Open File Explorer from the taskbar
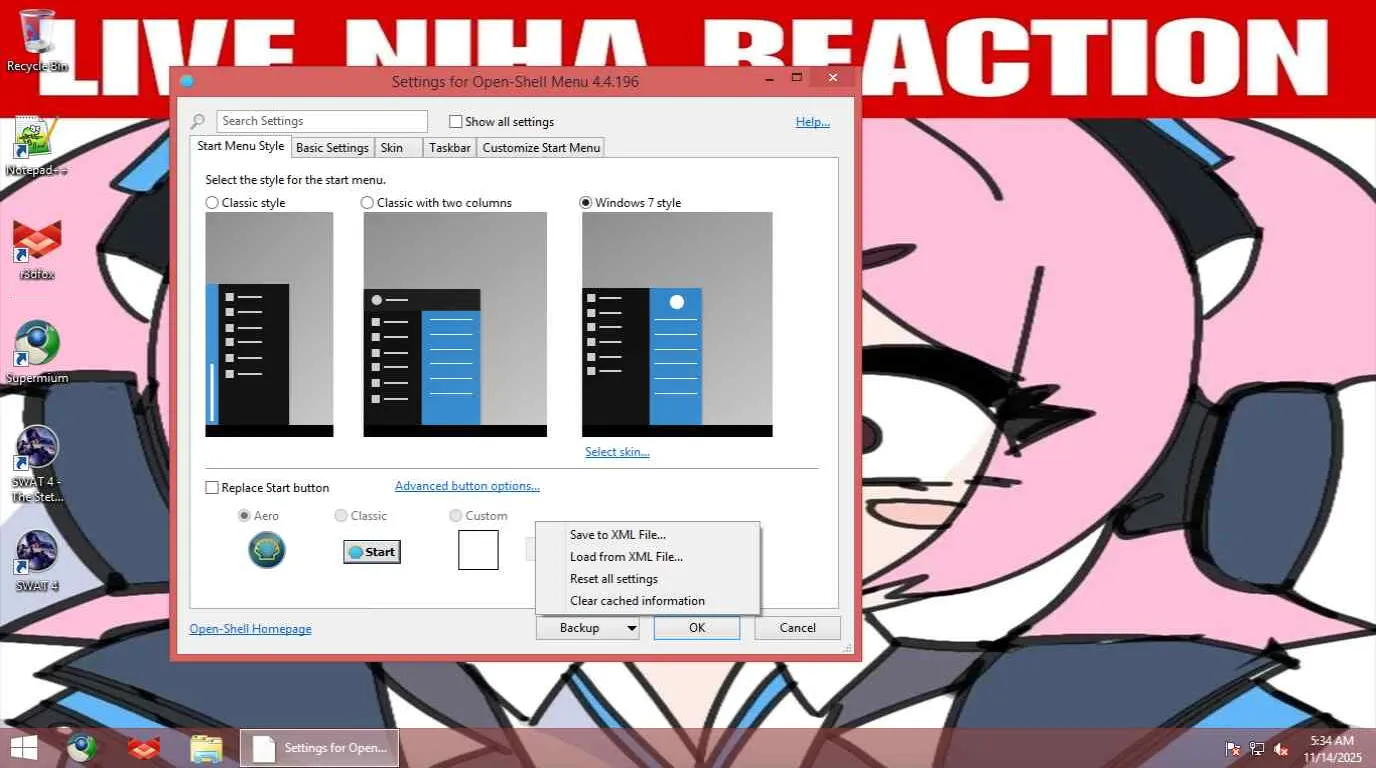The image size is (1376, 768). (206, 747)
